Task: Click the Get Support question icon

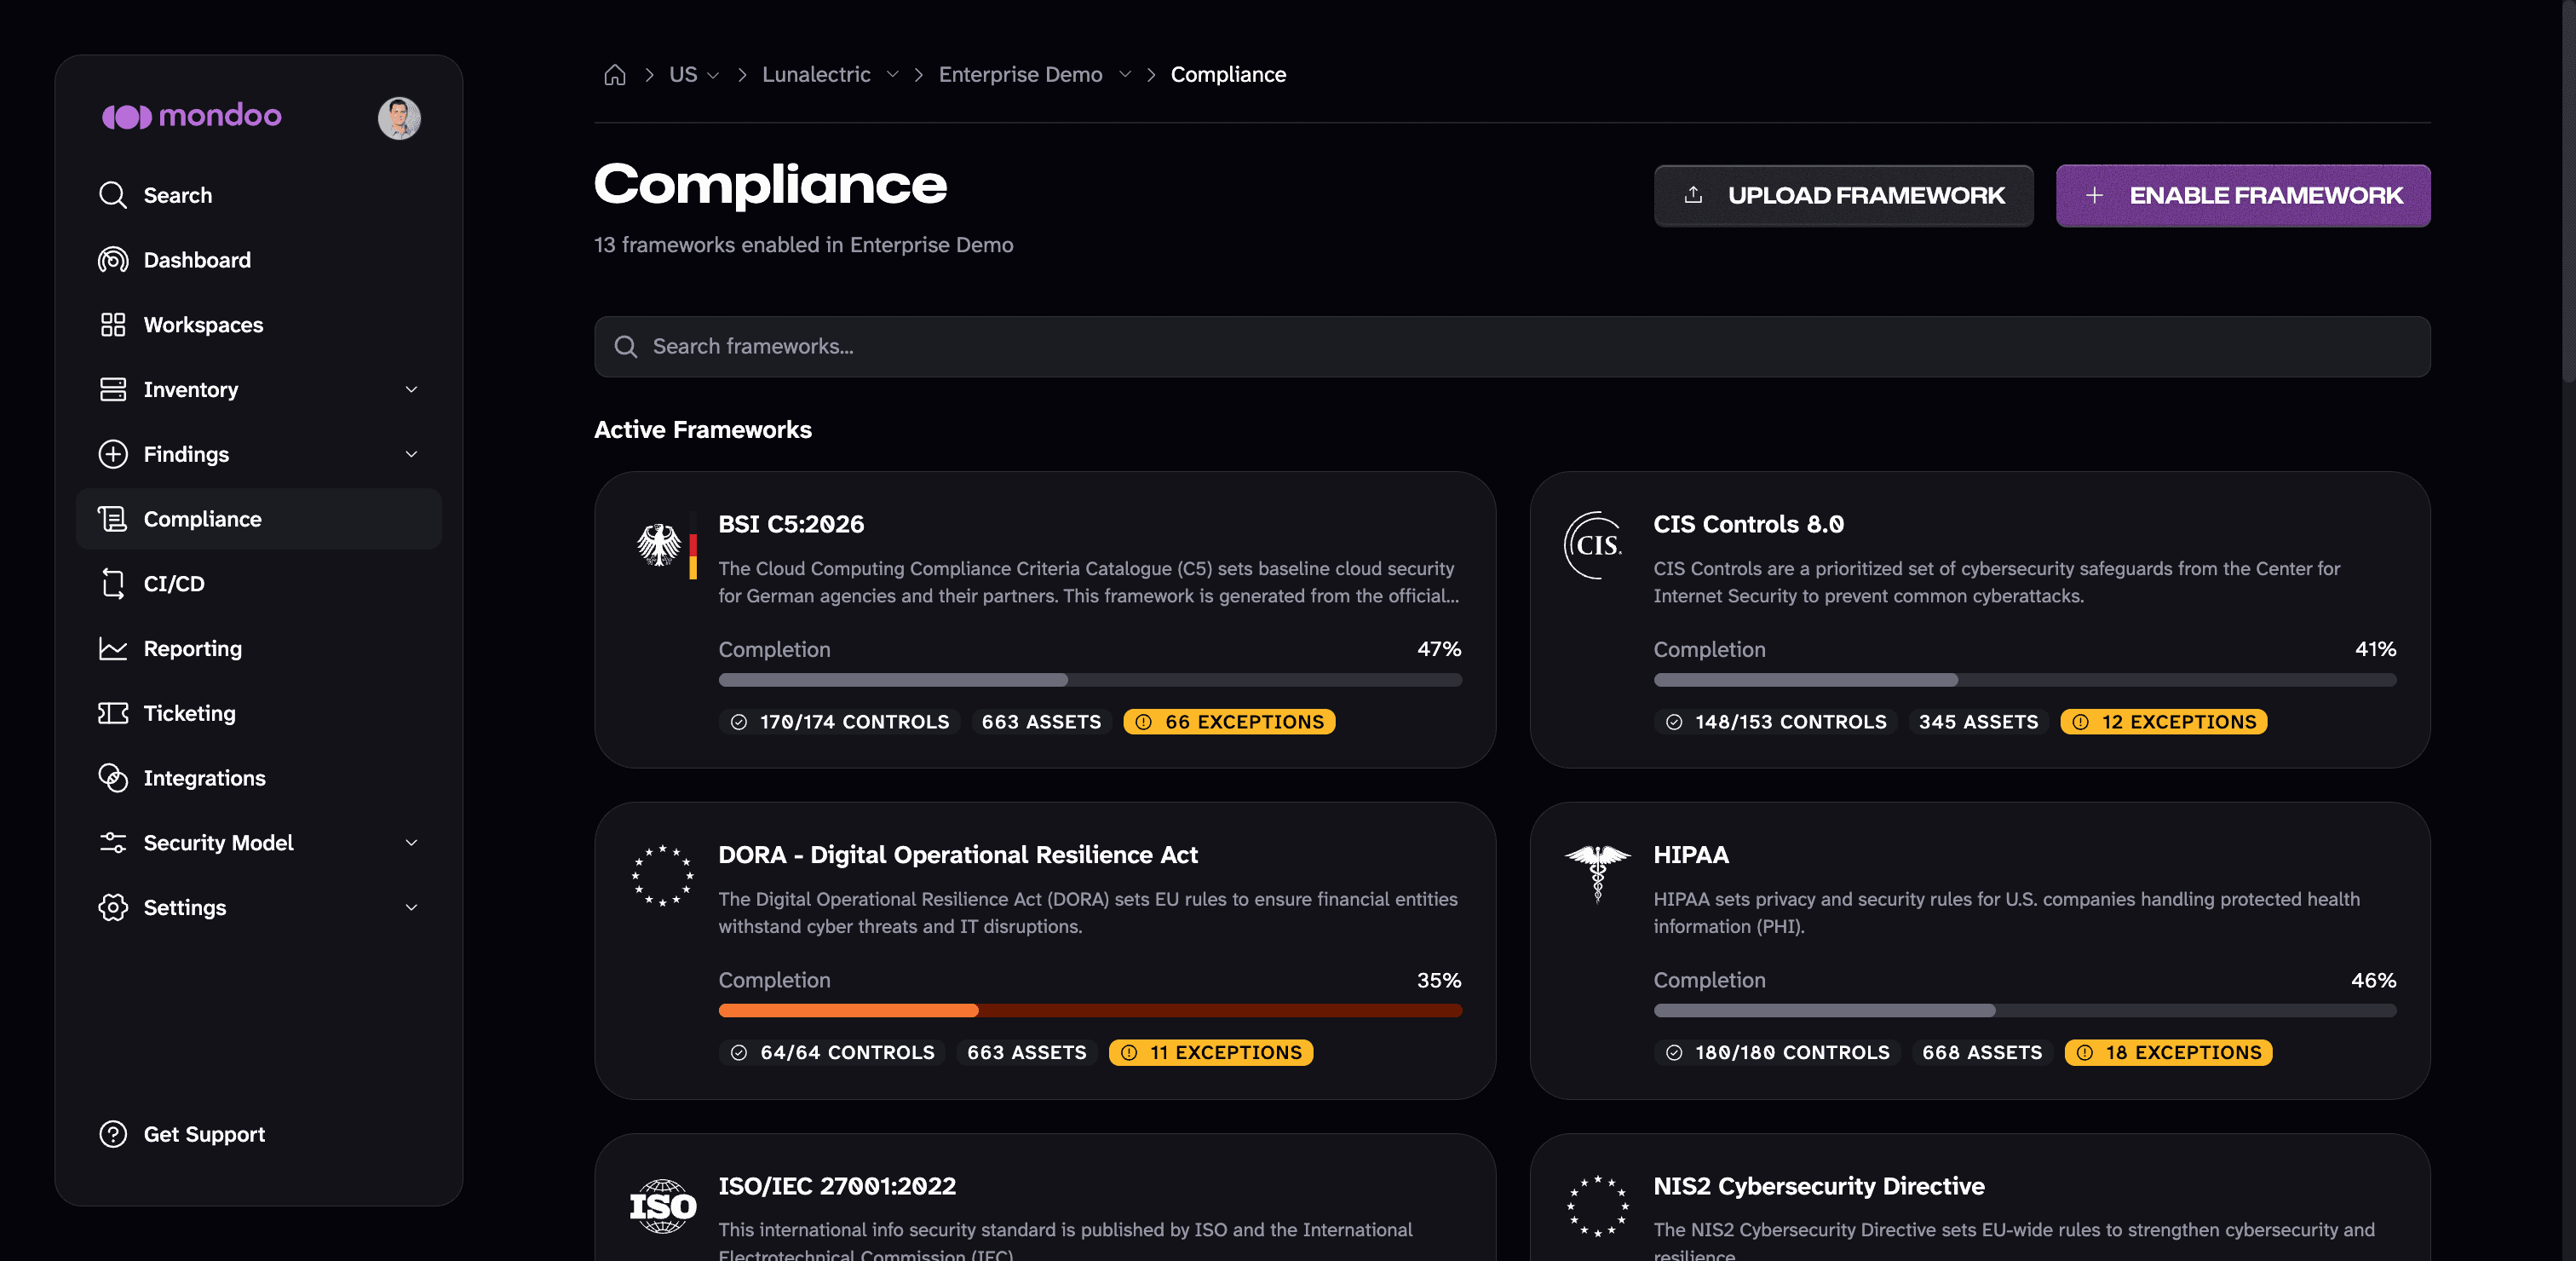Action: pyautogui.click(x=113, y=1134)
